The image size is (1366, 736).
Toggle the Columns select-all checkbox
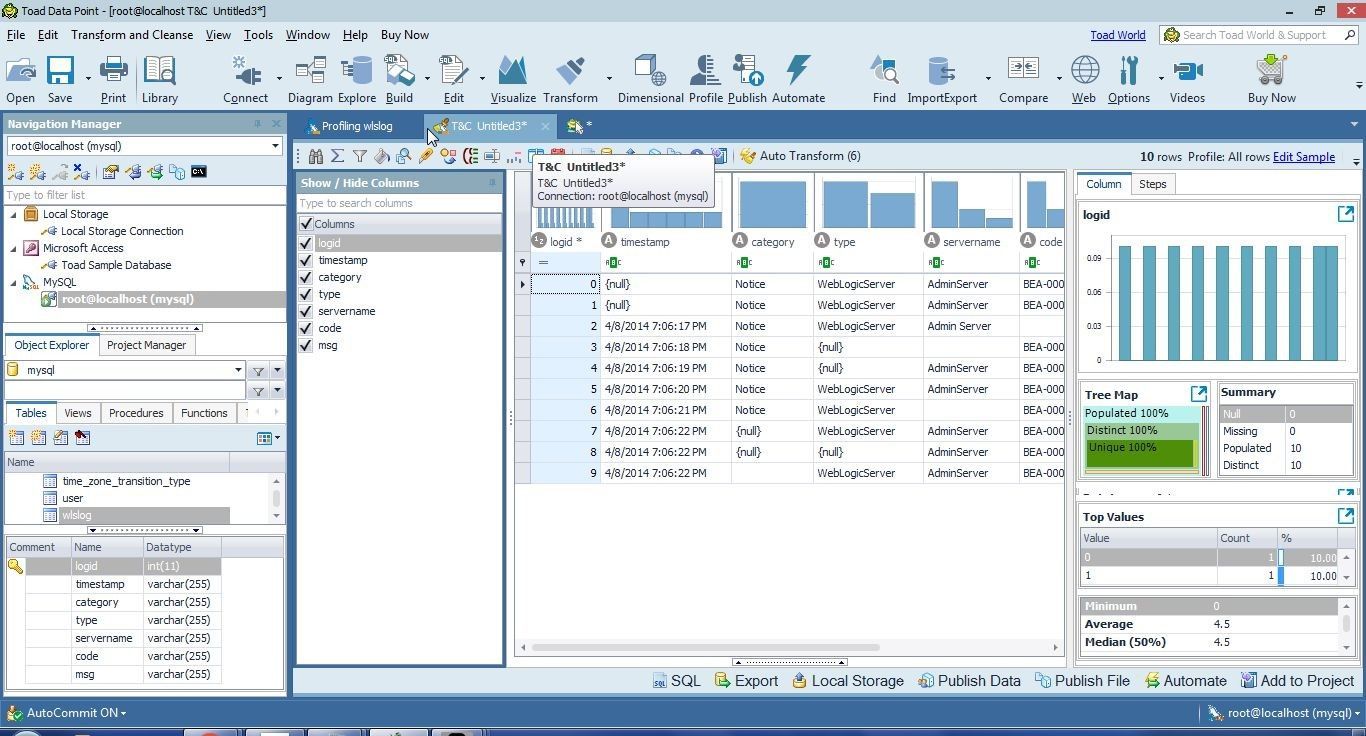(306, 224)
